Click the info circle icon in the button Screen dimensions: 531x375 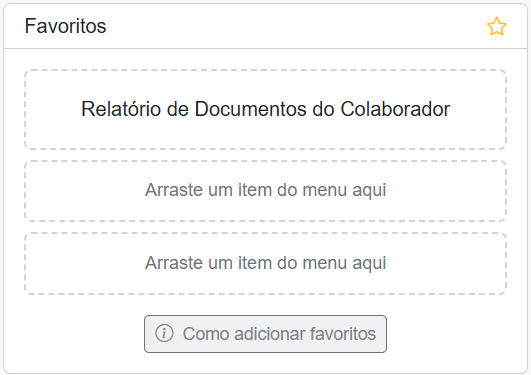tap(164, 333)
